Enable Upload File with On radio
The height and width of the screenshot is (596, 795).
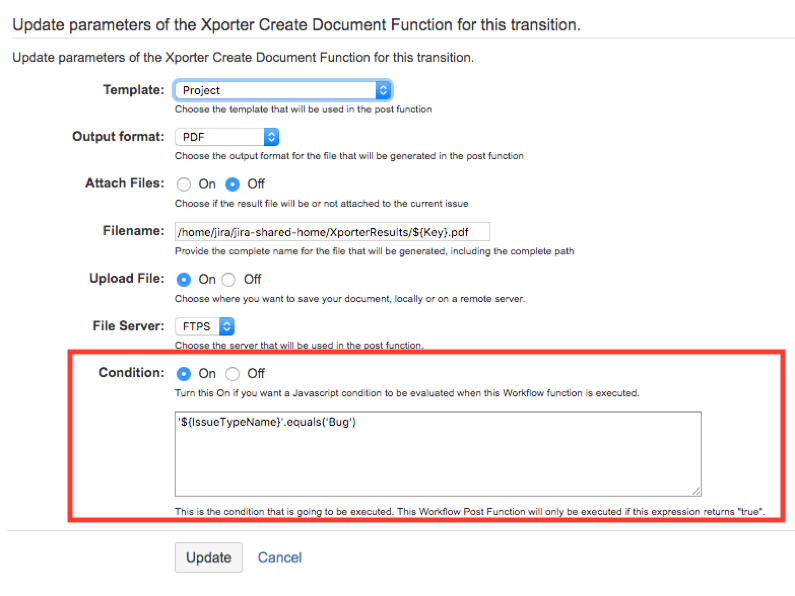tap(184, 279)
